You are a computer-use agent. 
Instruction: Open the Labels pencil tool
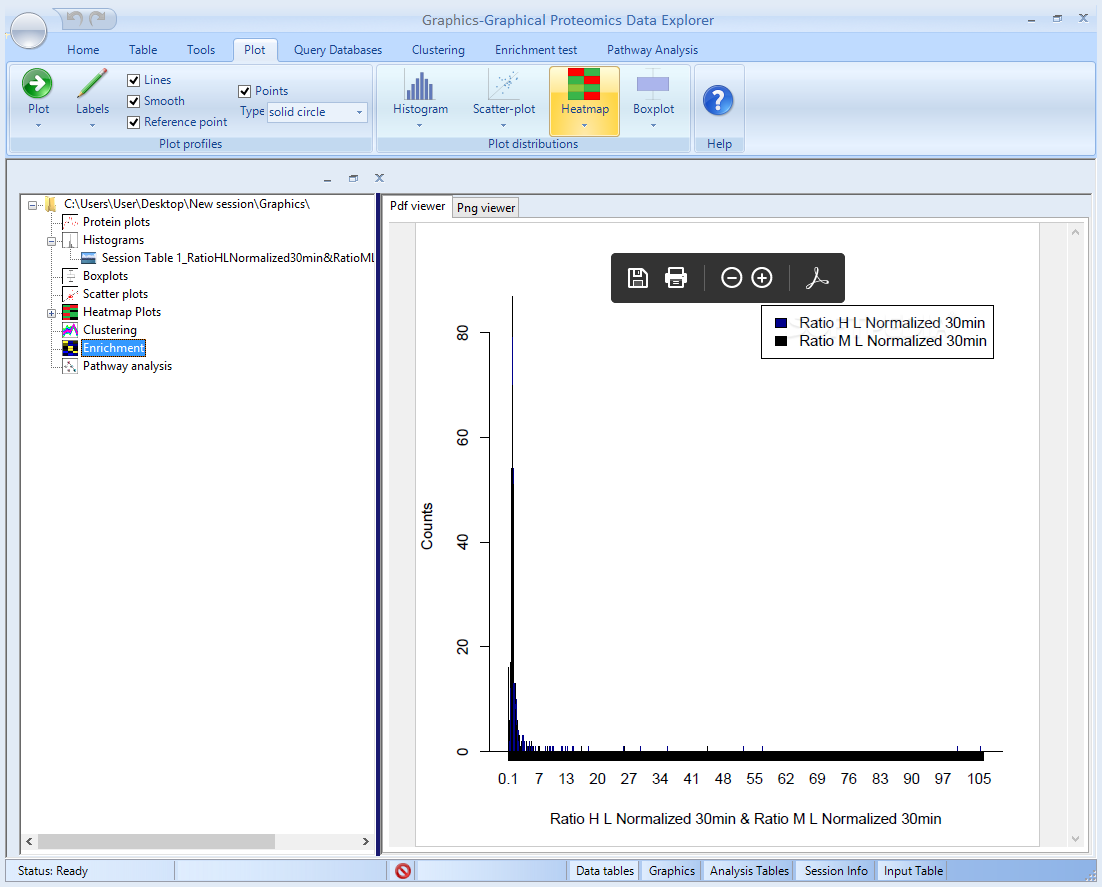tap(92, 84)
